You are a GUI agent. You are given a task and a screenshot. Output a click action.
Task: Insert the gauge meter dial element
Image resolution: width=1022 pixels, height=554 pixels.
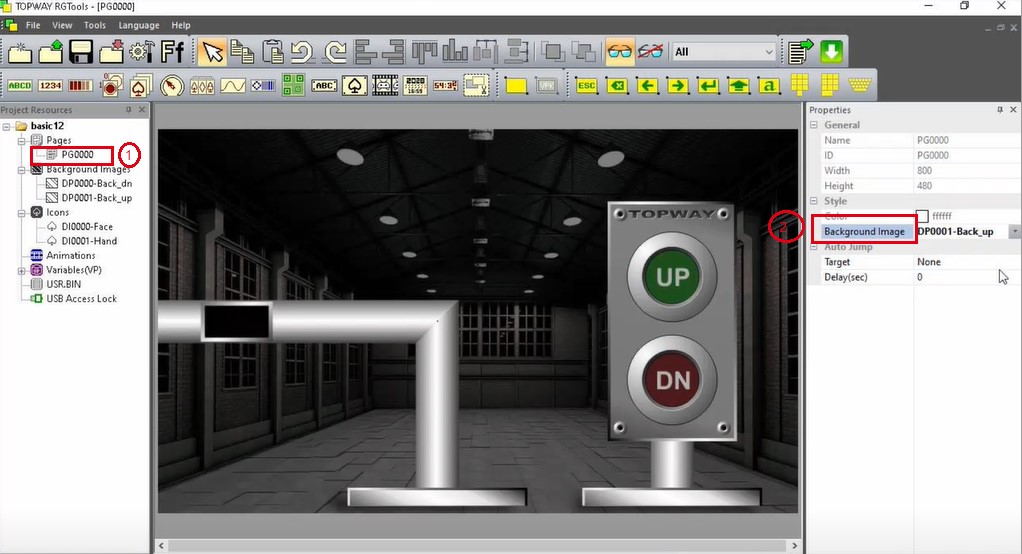pyautogui.click(x=172, y=86)
